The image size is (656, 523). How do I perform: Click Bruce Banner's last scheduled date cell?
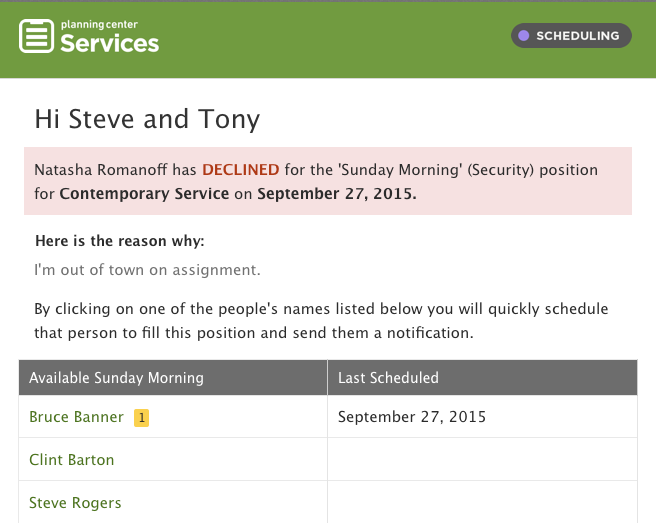412,417
